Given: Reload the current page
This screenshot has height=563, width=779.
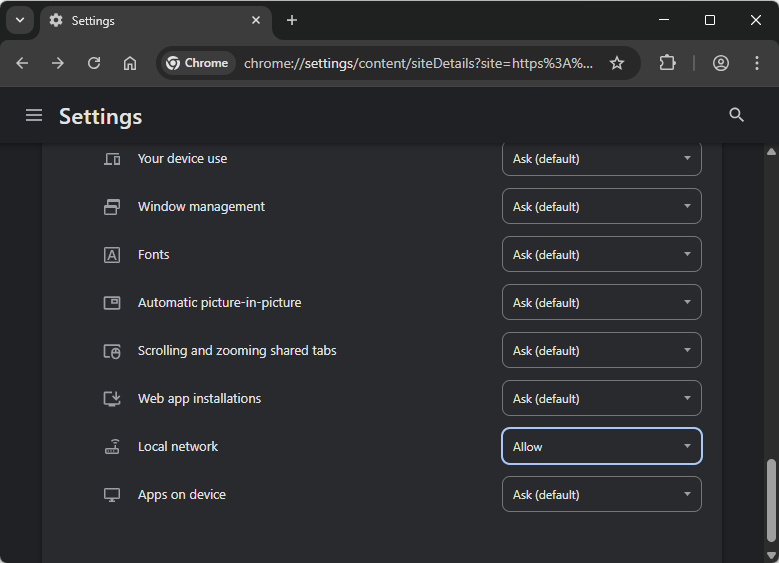Looking at the screenshot, I should tap(94, 63).
